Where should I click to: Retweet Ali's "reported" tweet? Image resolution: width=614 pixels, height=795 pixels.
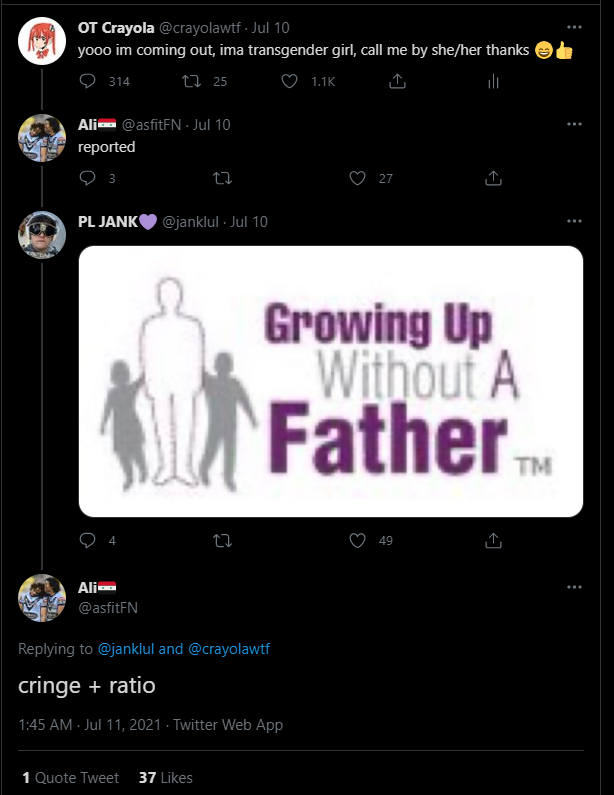[222, 178]
